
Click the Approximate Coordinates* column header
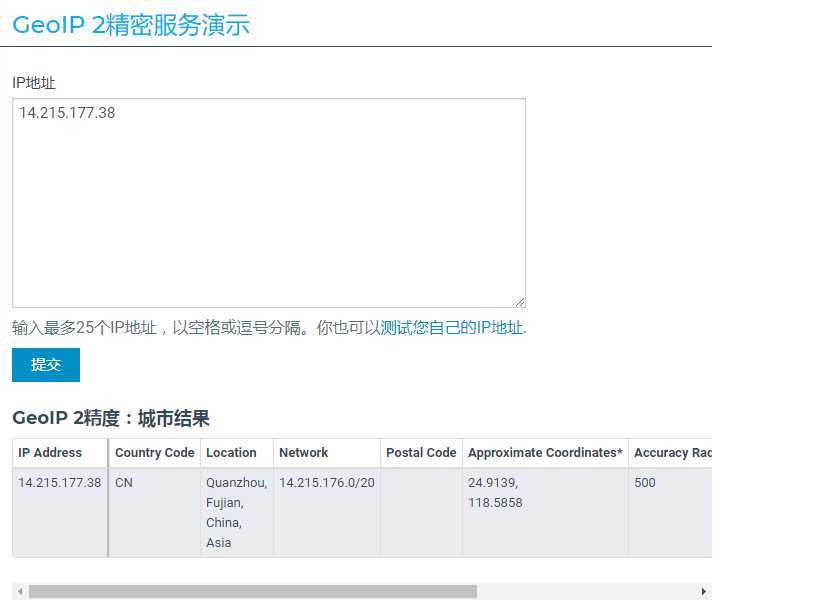(545, 453)
